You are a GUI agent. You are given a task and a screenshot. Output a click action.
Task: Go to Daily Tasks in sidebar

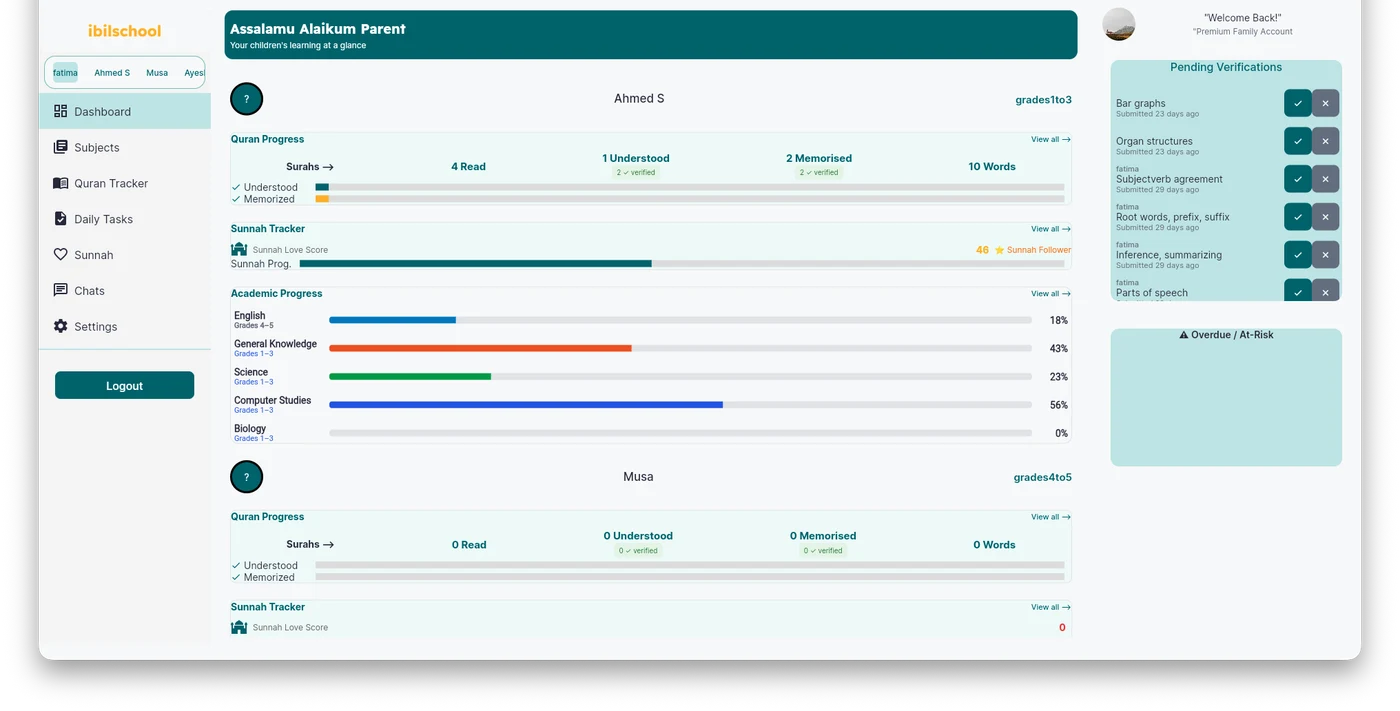(x=125, y=219)
